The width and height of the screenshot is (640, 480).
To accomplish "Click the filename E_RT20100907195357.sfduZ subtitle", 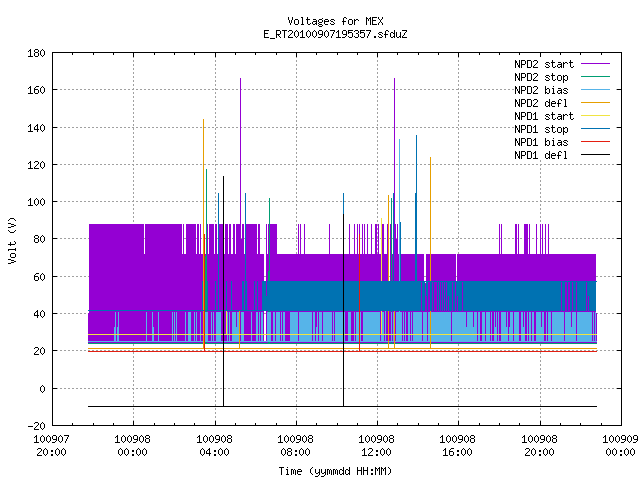I will 335,34.
